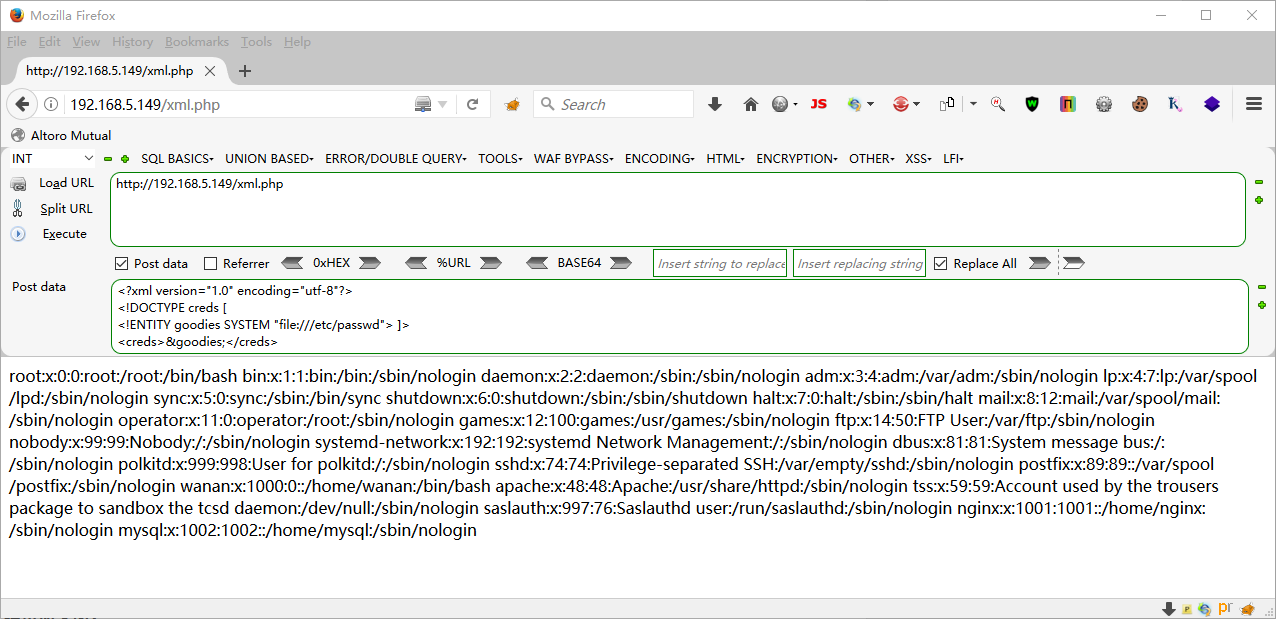Click the red swirl proxy extension icon

click(900, 104)
